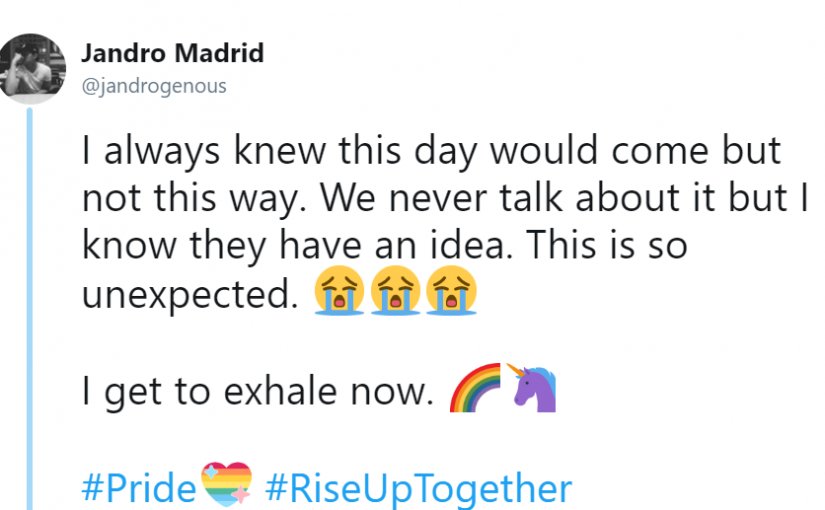This screenshot has width=825, height=510.
Task: Click the first crying face emoji
Action: pyautogui.click(x=339, y=291)
